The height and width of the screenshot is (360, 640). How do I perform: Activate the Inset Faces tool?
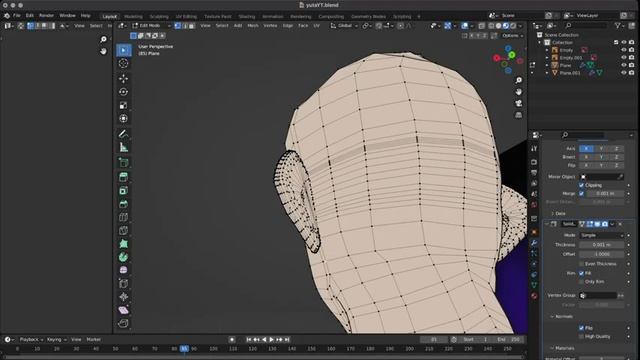click(123, 190)
